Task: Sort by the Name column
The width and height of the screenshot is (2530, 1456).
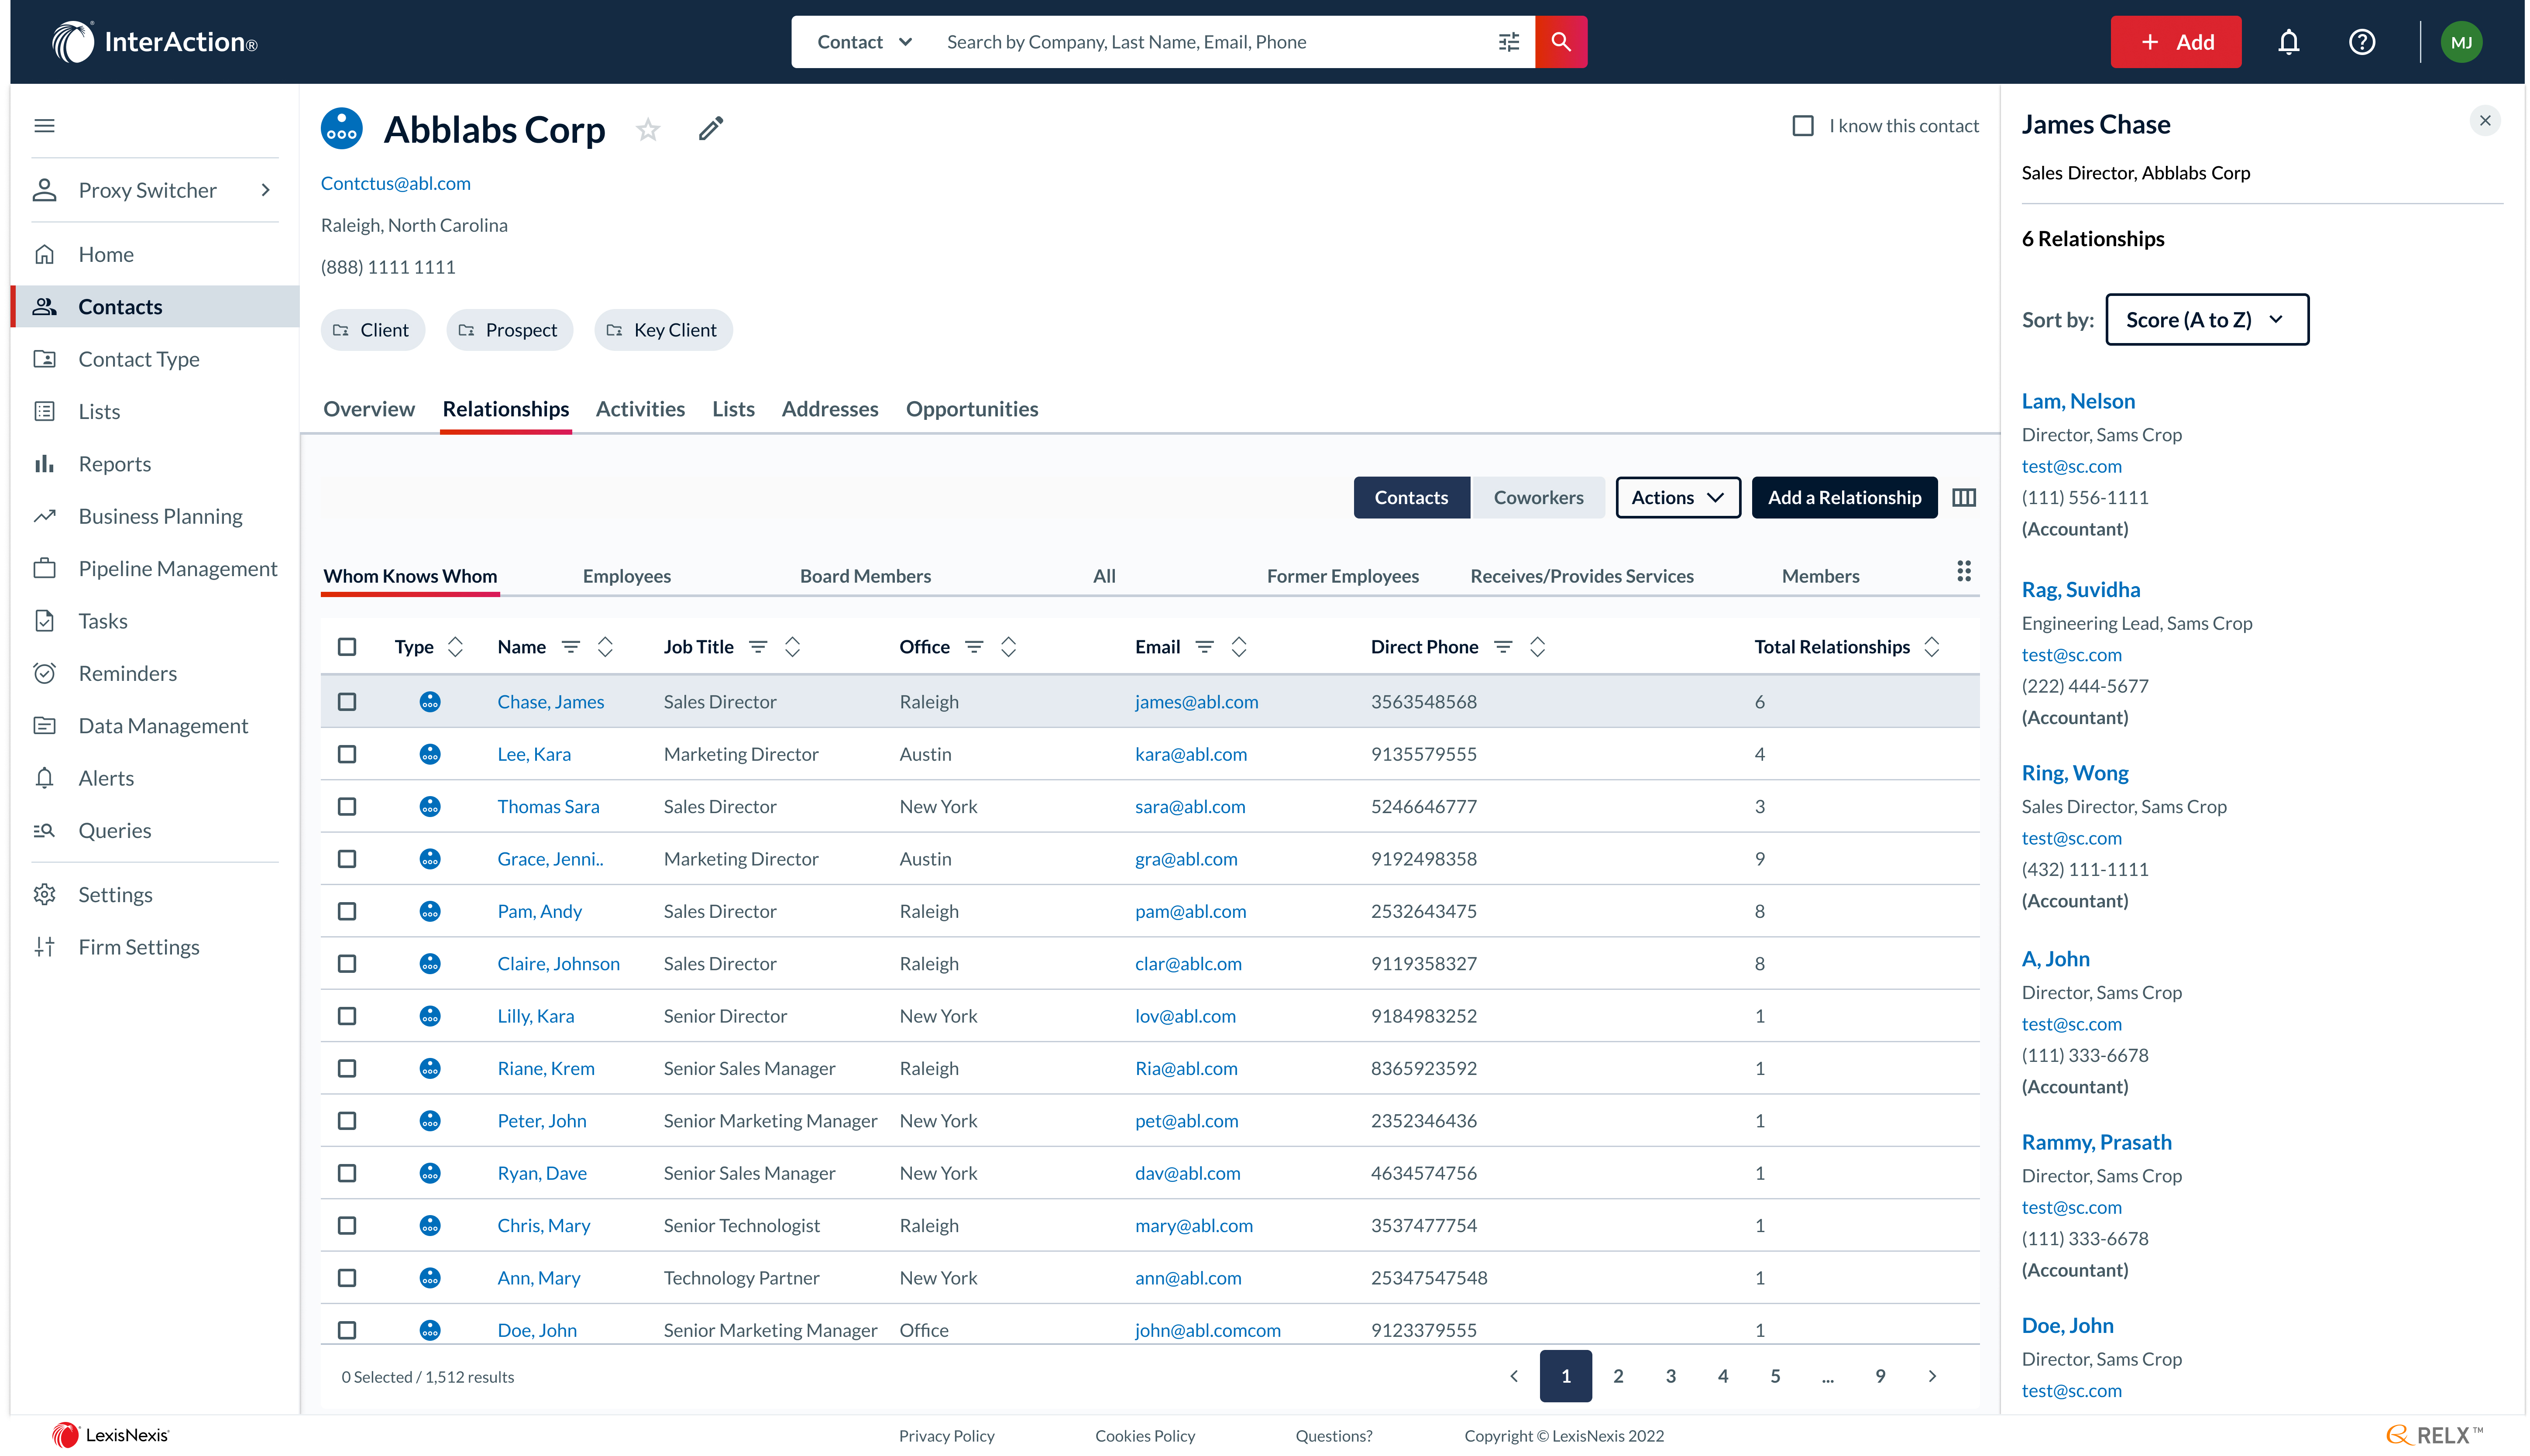Action: 605,647
